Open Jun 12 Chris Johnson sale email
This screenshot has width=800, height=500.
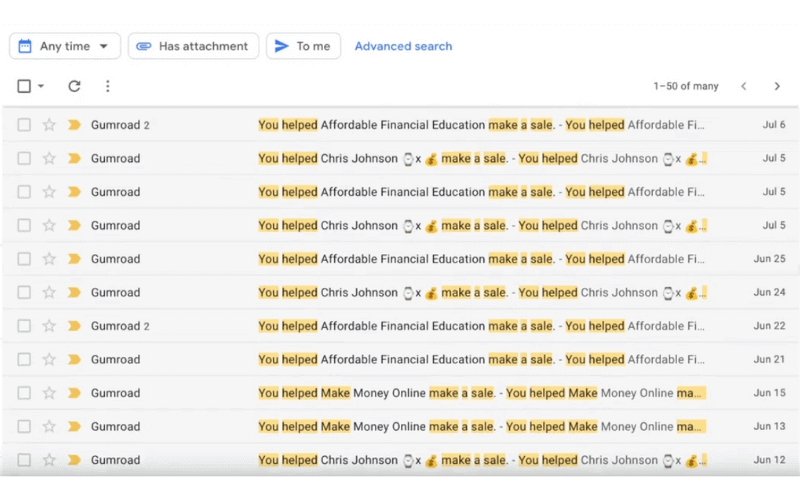(x=400, y=460)
